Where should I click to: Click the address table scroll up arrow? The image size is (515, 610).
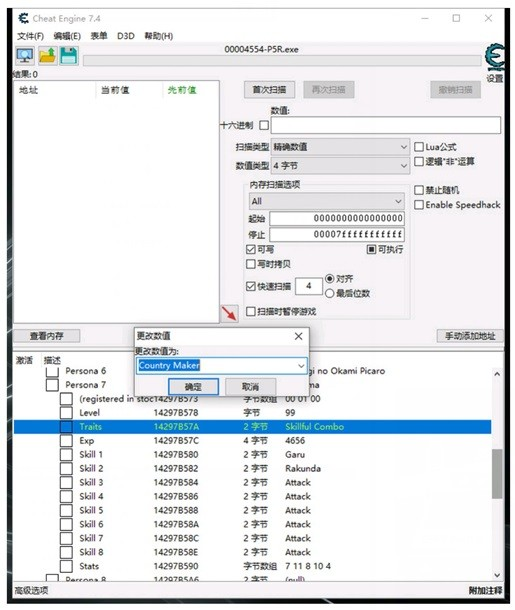click(x=497, y=374)
